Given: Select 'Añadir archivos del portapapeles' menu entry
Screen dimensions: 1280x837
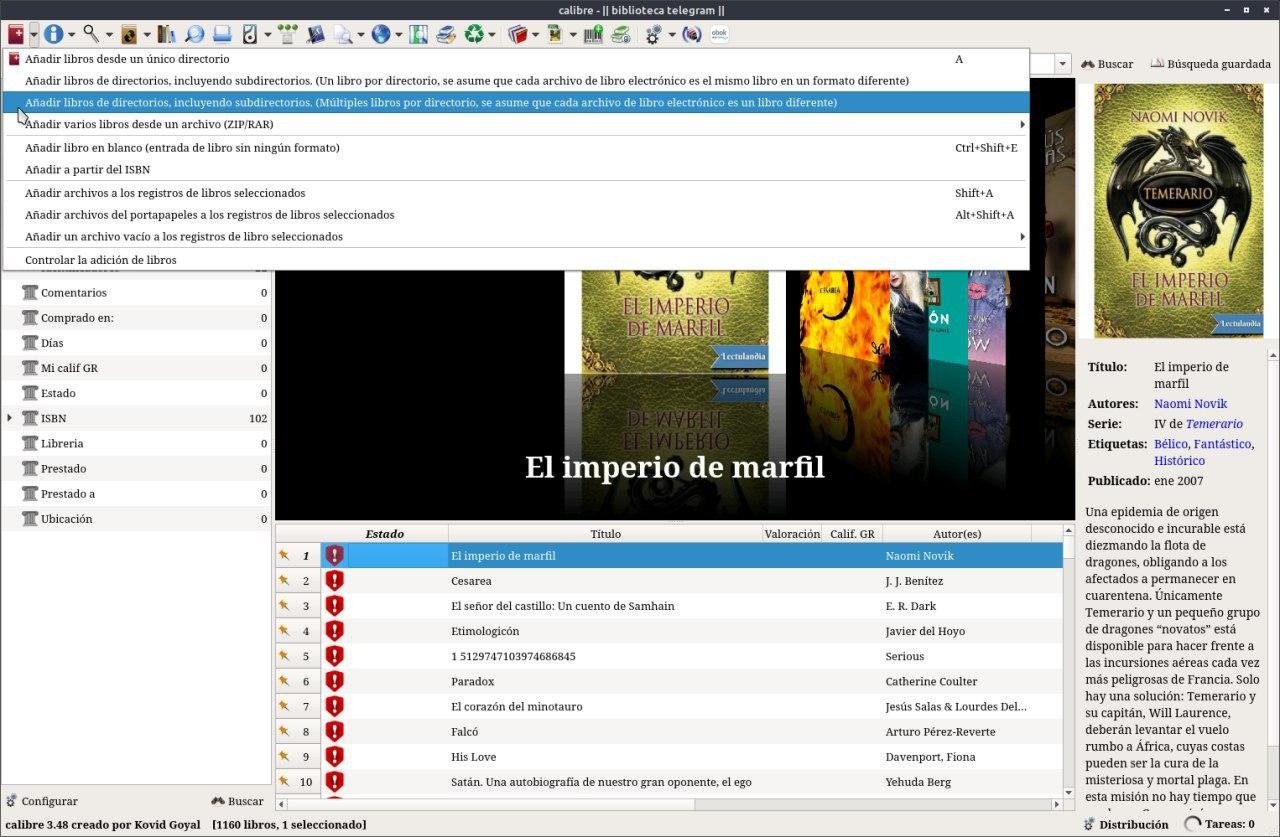Looking at the screenshot, I should tap(516, 214).
